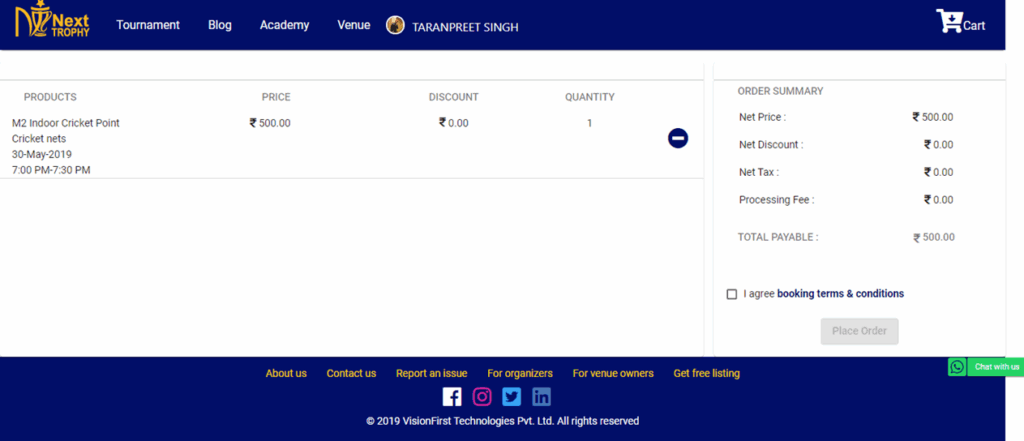
Task: Click the Next Trophy logo
Action: pyautogui.click(x=52, y=23)
